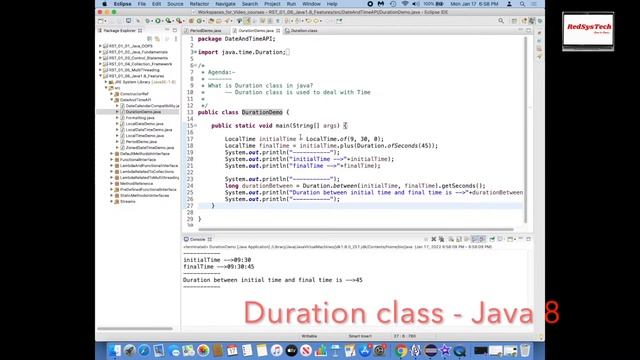This screenshot has height=360, width=640.
Task: Toggle Show Console When Standard Error Changes
Action: (482, 239)
